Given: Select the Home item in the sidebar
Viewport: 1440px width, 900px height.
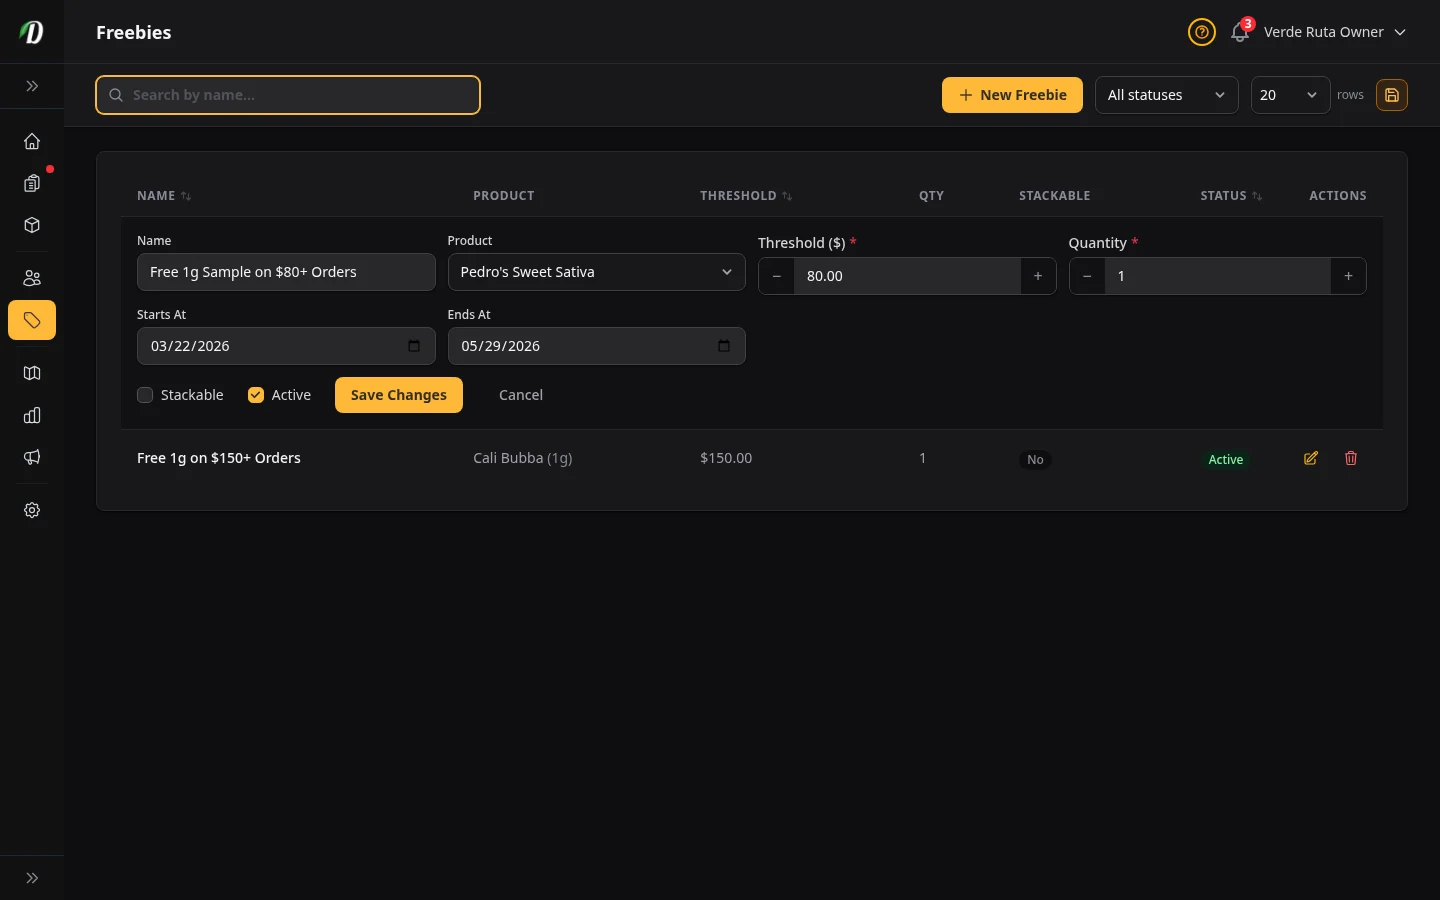Looking at the screenshot, I should click(32, 141).
